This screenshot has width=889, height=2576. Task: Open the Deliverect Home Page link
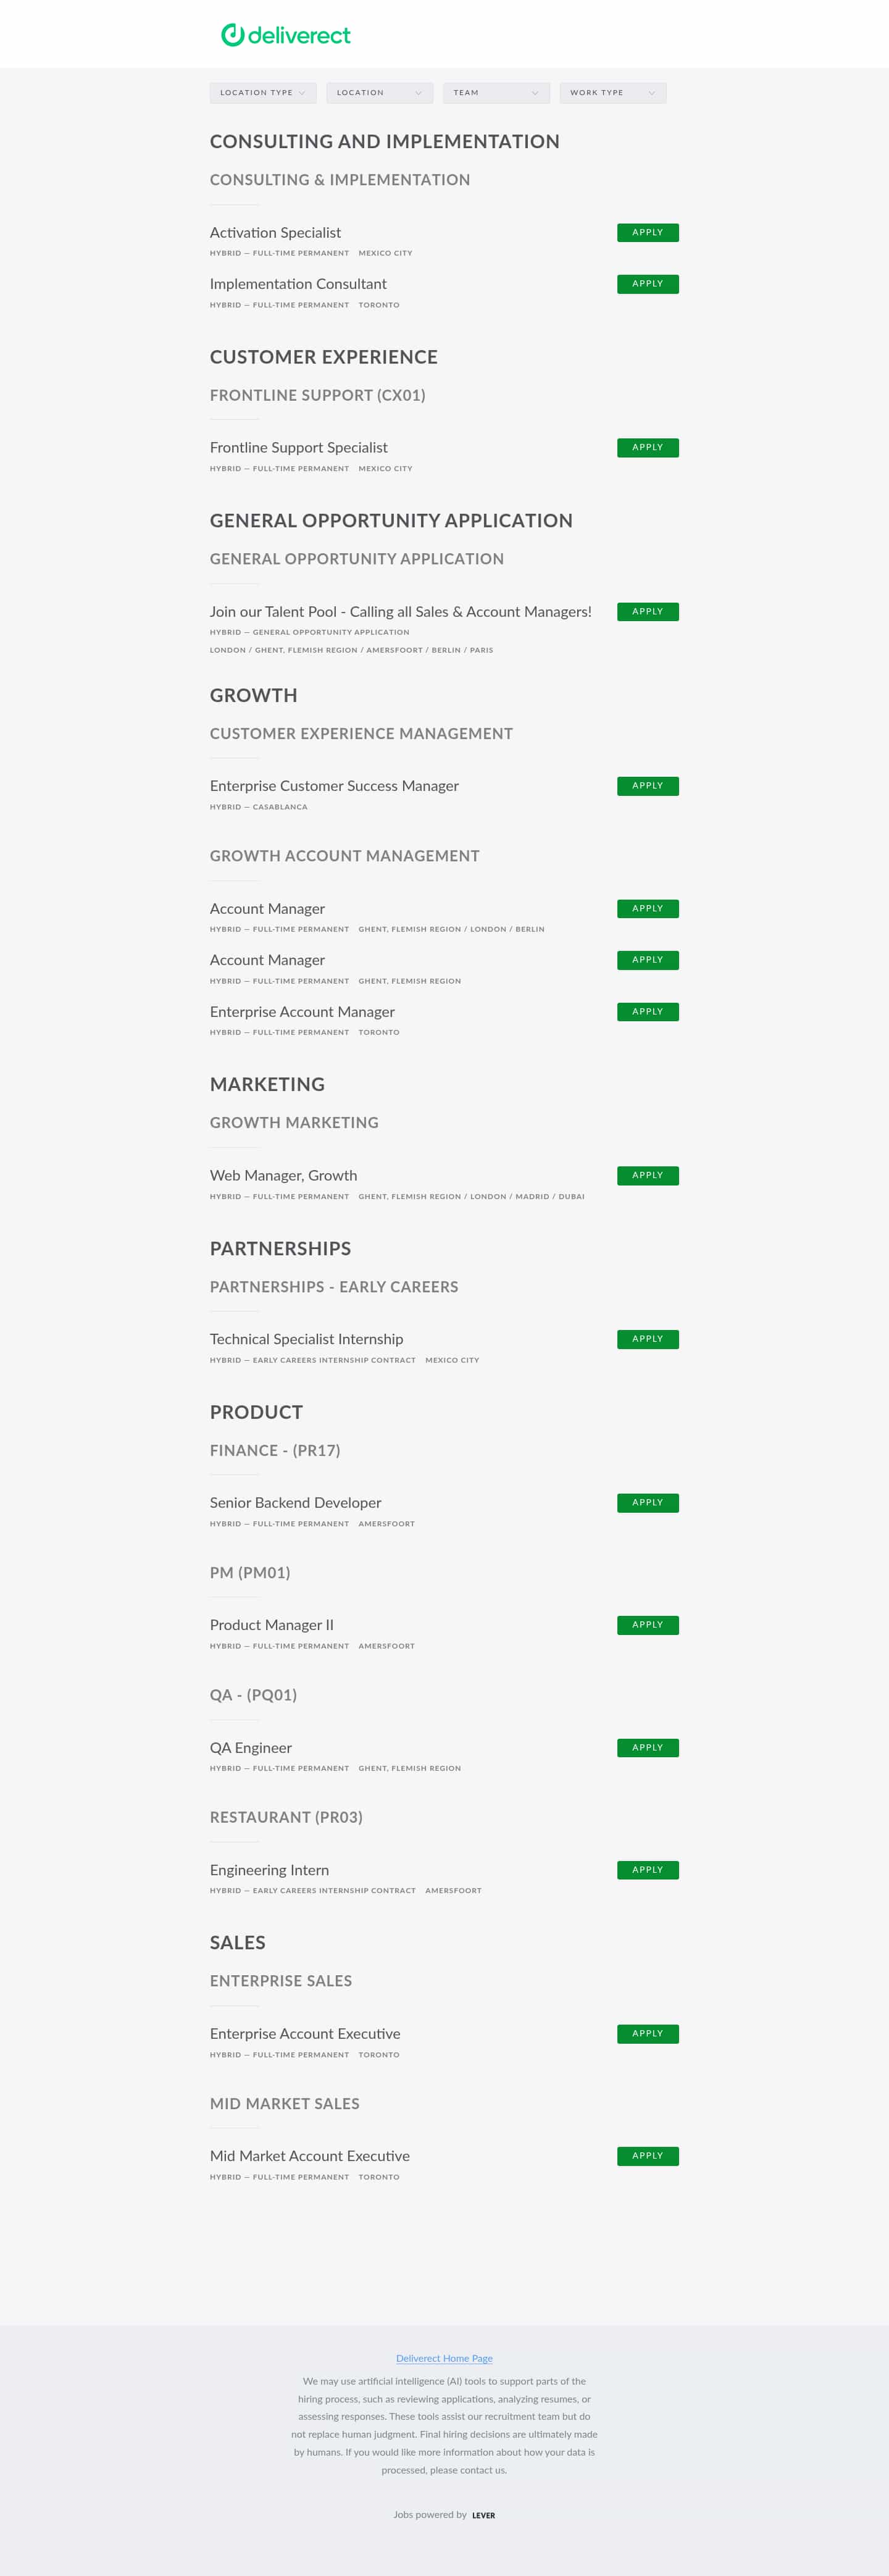point(444,2358)
